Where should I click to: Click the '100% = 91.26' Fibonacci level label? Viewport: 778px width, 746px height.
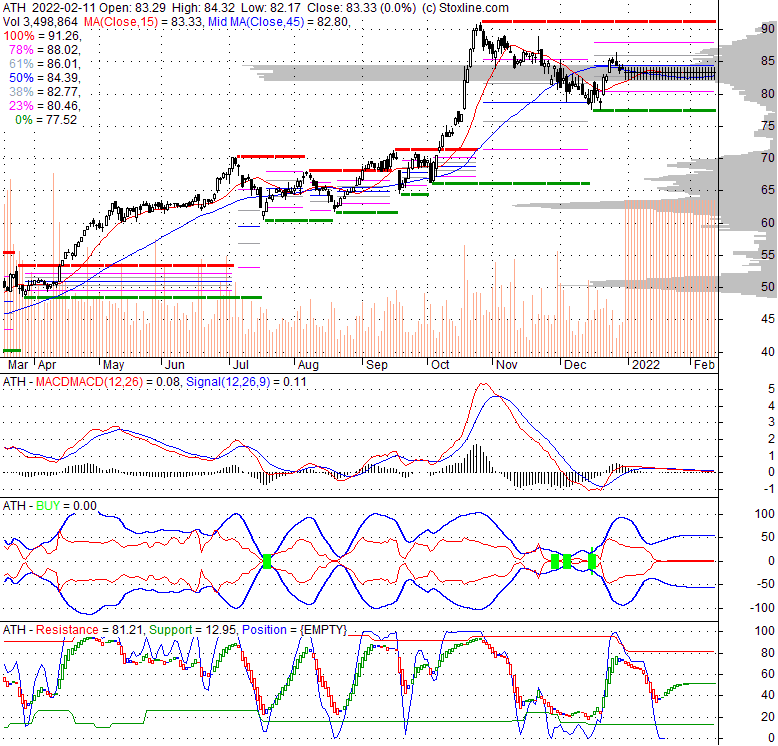[x=42, y=36]
